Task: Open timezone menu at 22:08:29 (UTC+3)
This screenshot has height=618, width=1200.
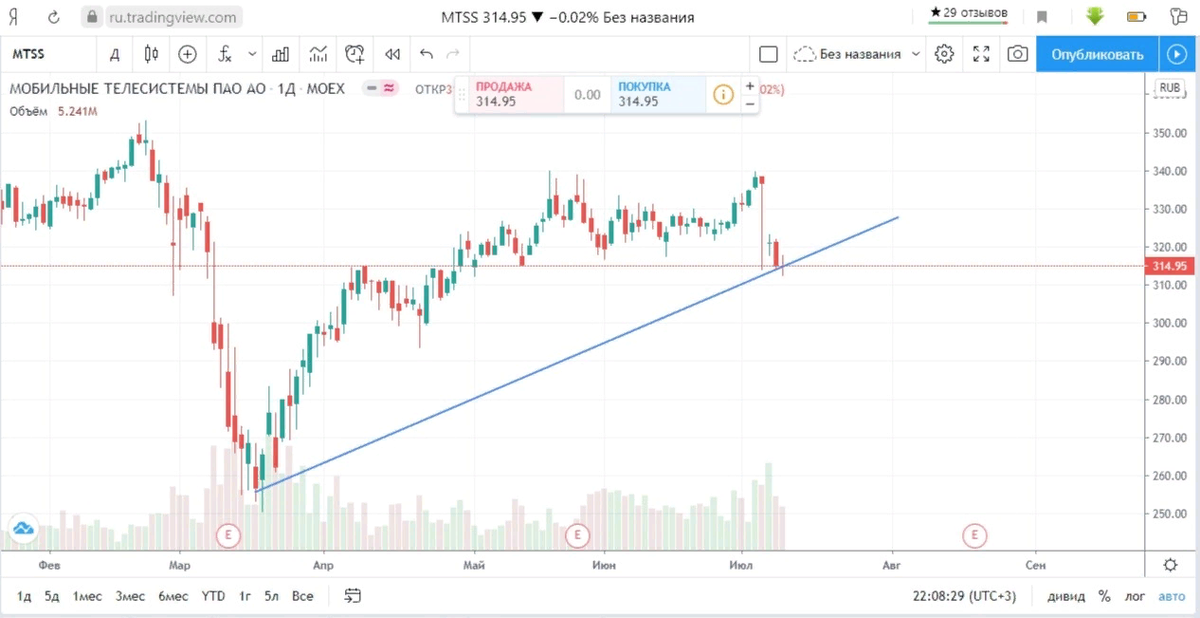Action: [x=966, y=596]
